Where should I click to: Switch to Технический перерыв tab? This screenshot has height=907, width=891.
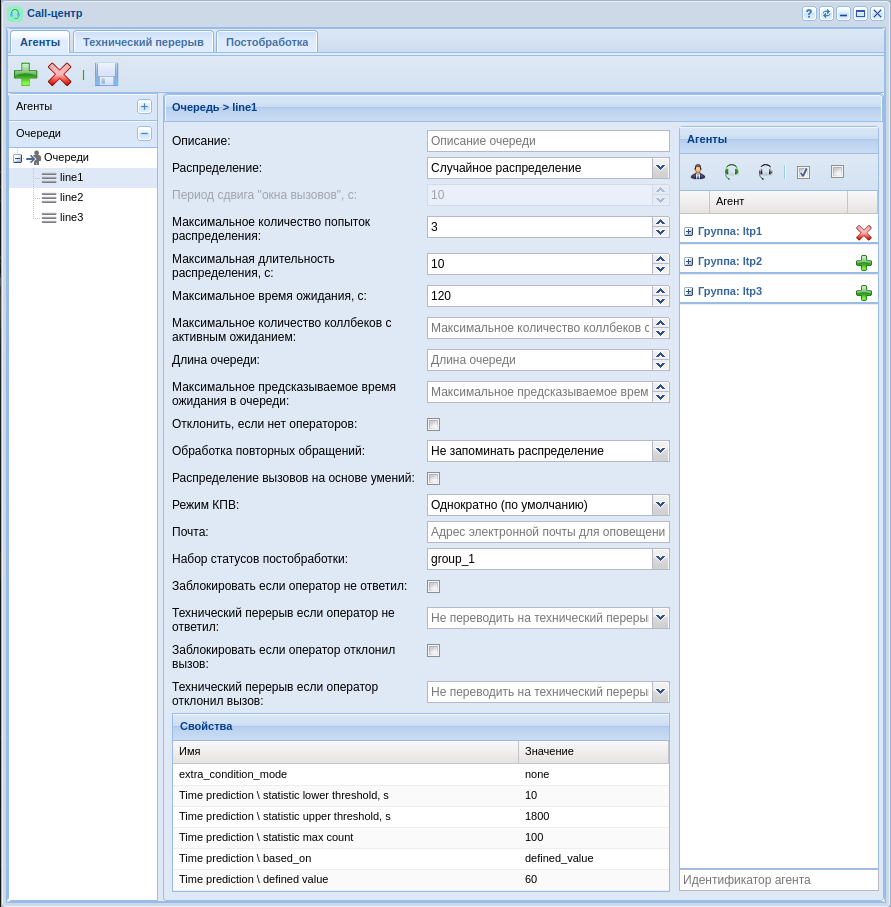pyautogui.click(x=143, y=42)
